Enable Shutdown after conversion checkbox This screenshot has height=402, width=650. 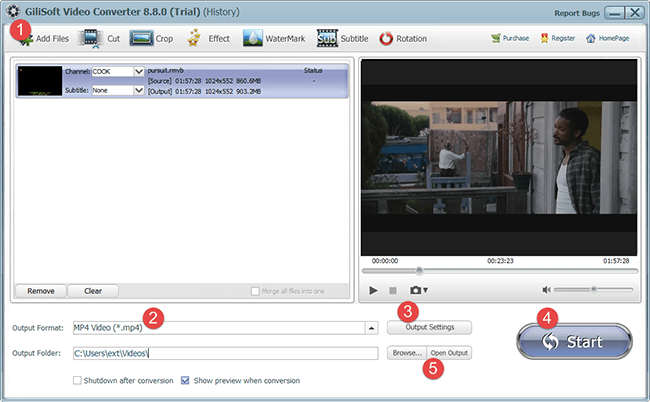(78, 380)
